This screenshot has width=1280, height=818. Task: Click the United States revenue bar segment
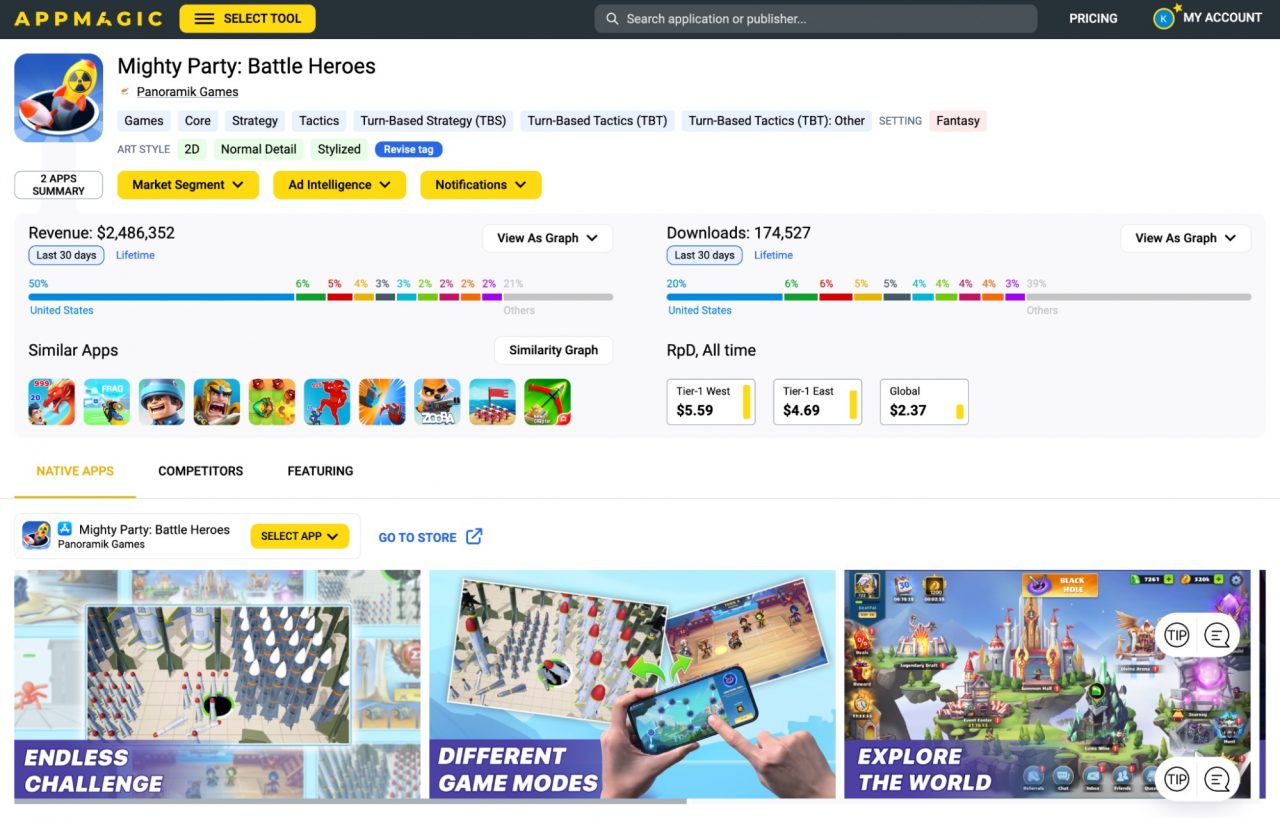[x=161, y=297]
